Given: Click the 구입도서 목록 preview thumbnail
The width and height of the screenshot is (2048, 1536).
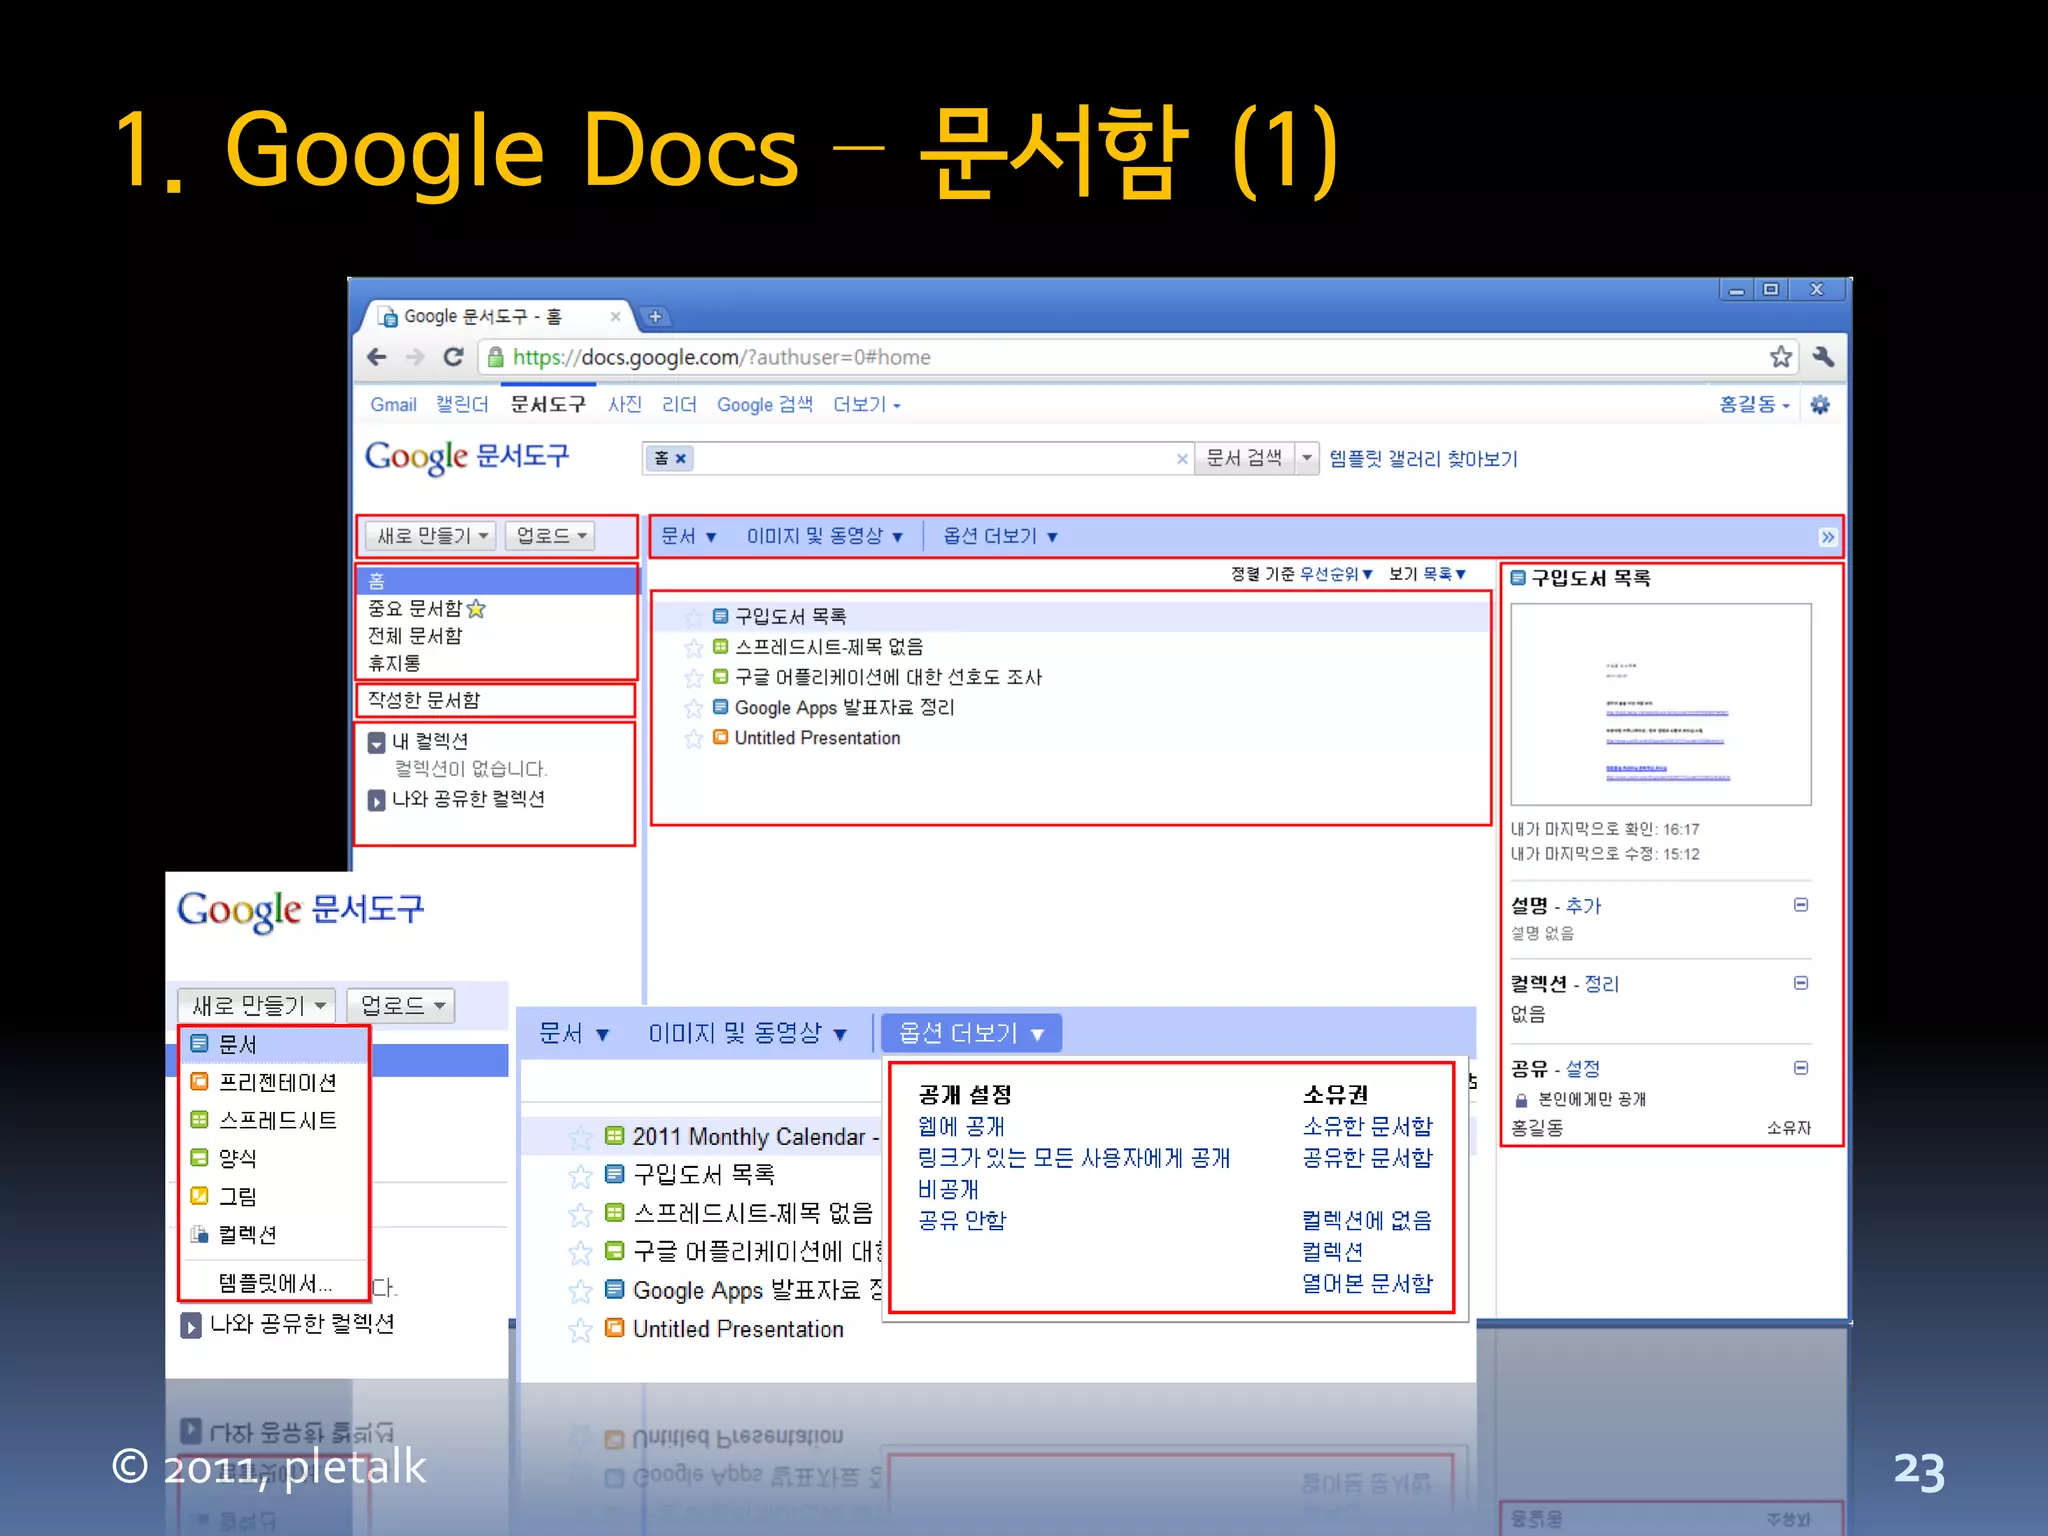Looking at the screenshot, I should tap(1661, 704).
